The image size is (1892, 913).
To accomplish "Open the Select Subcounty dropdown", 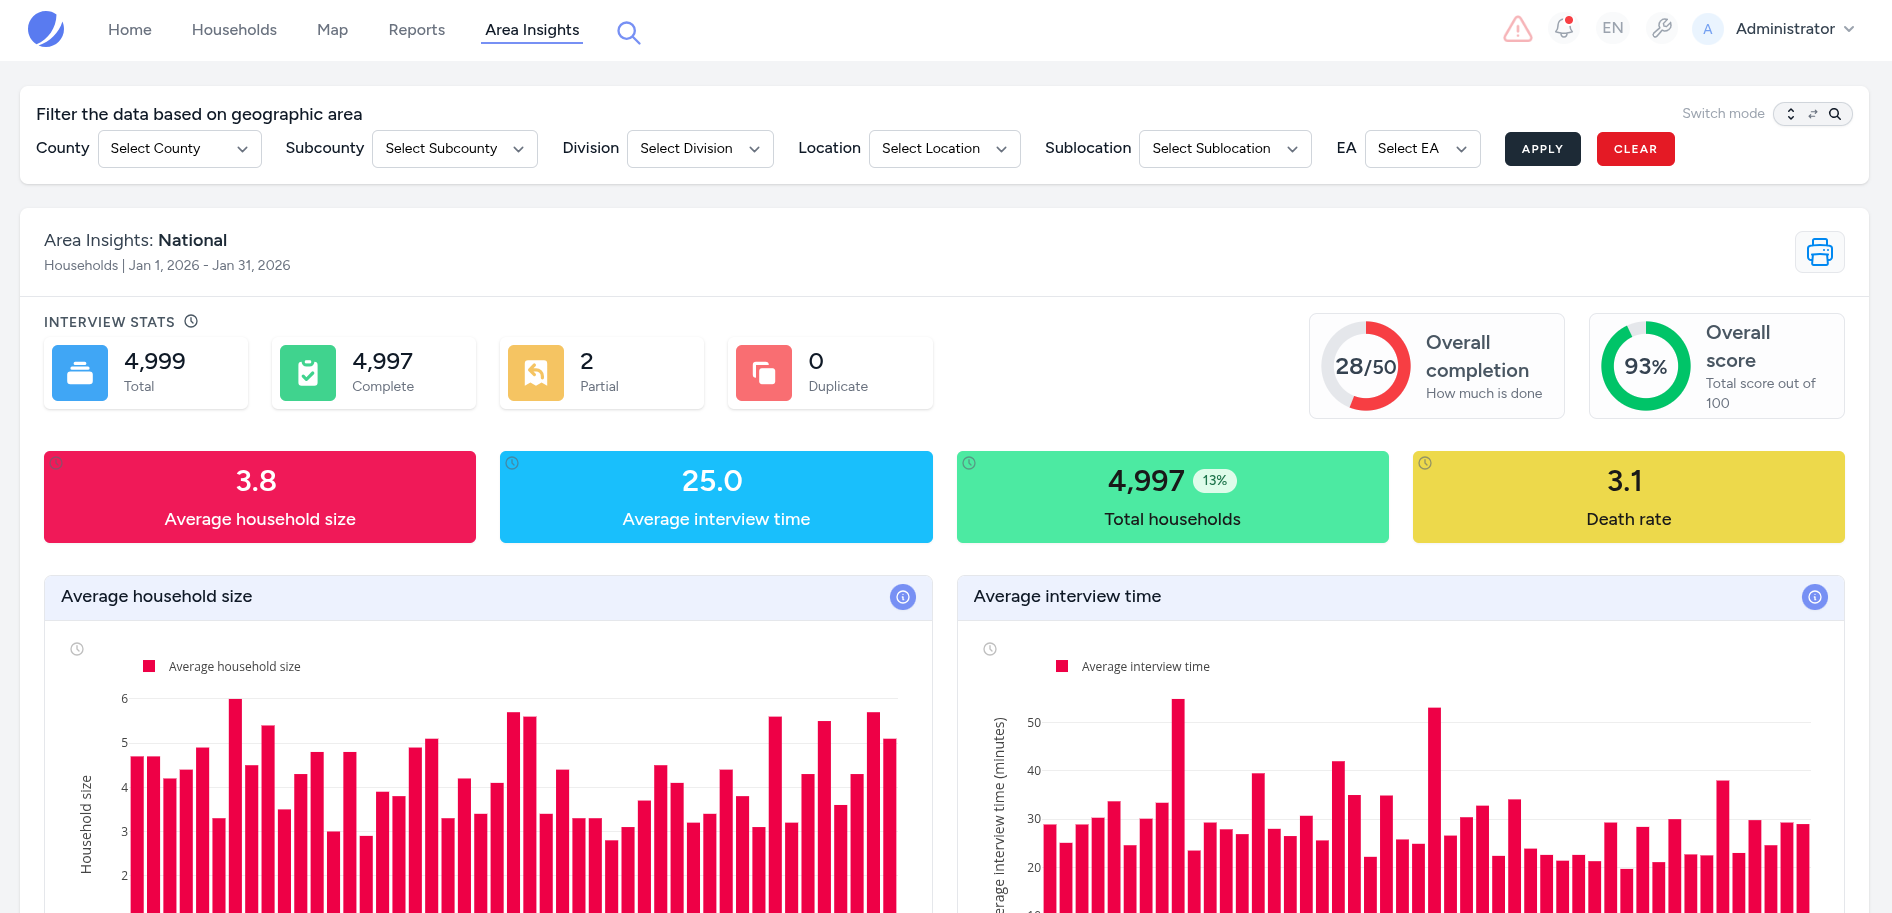I will pyautogui.click(x=454, y=149).
